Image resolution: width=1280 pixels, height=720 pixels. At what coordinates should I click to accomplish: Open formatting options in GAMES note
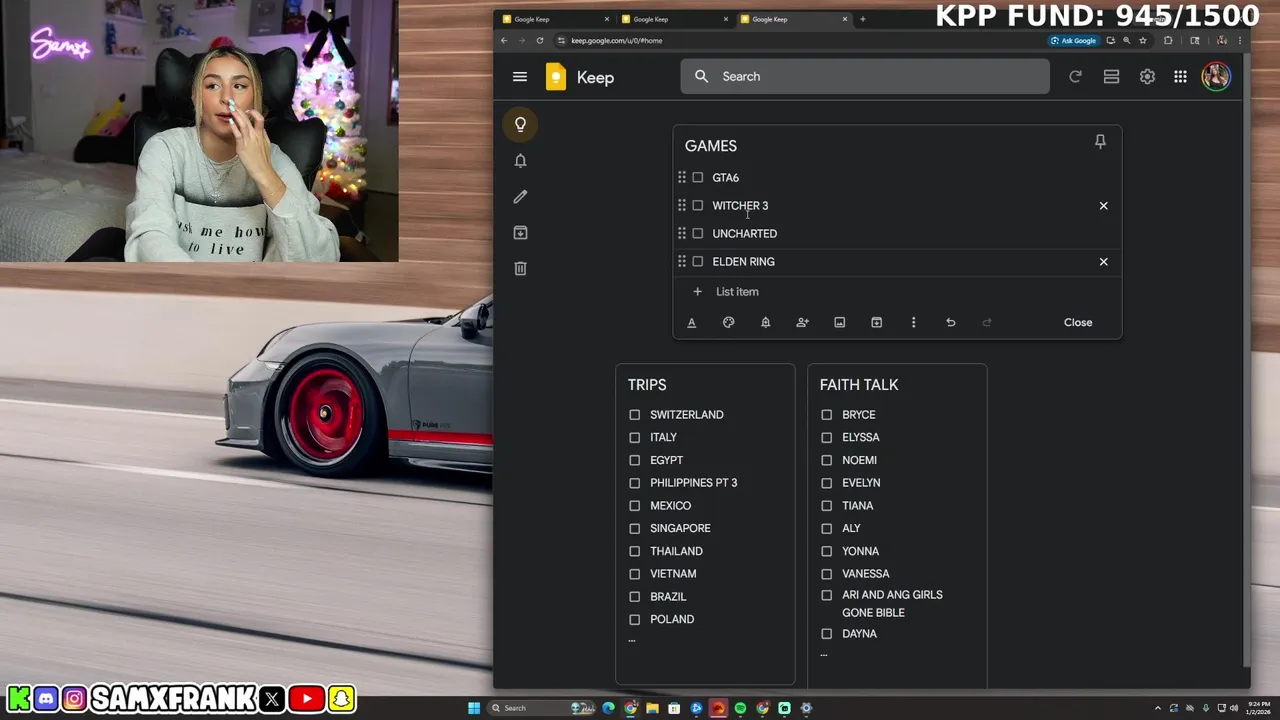click(691, 322)
